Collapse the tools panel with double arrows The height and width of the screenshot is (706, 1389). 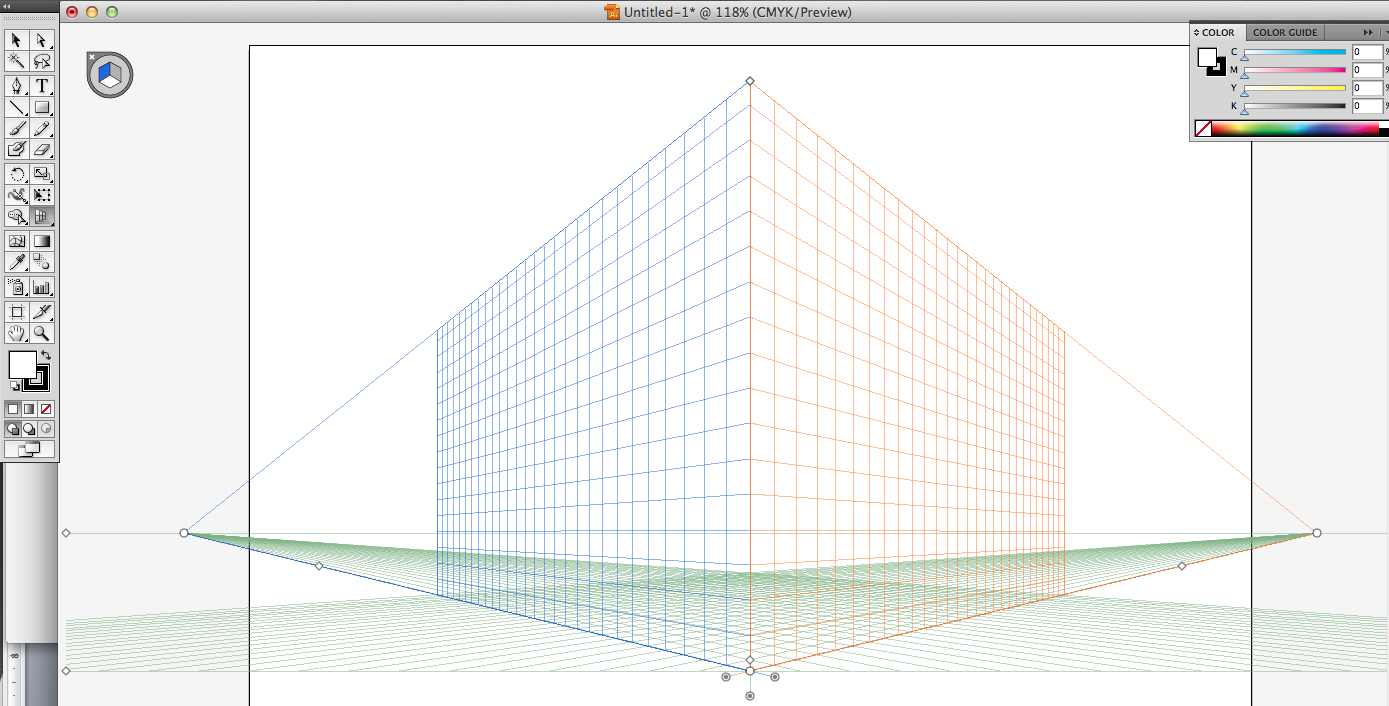click(8, 7)
